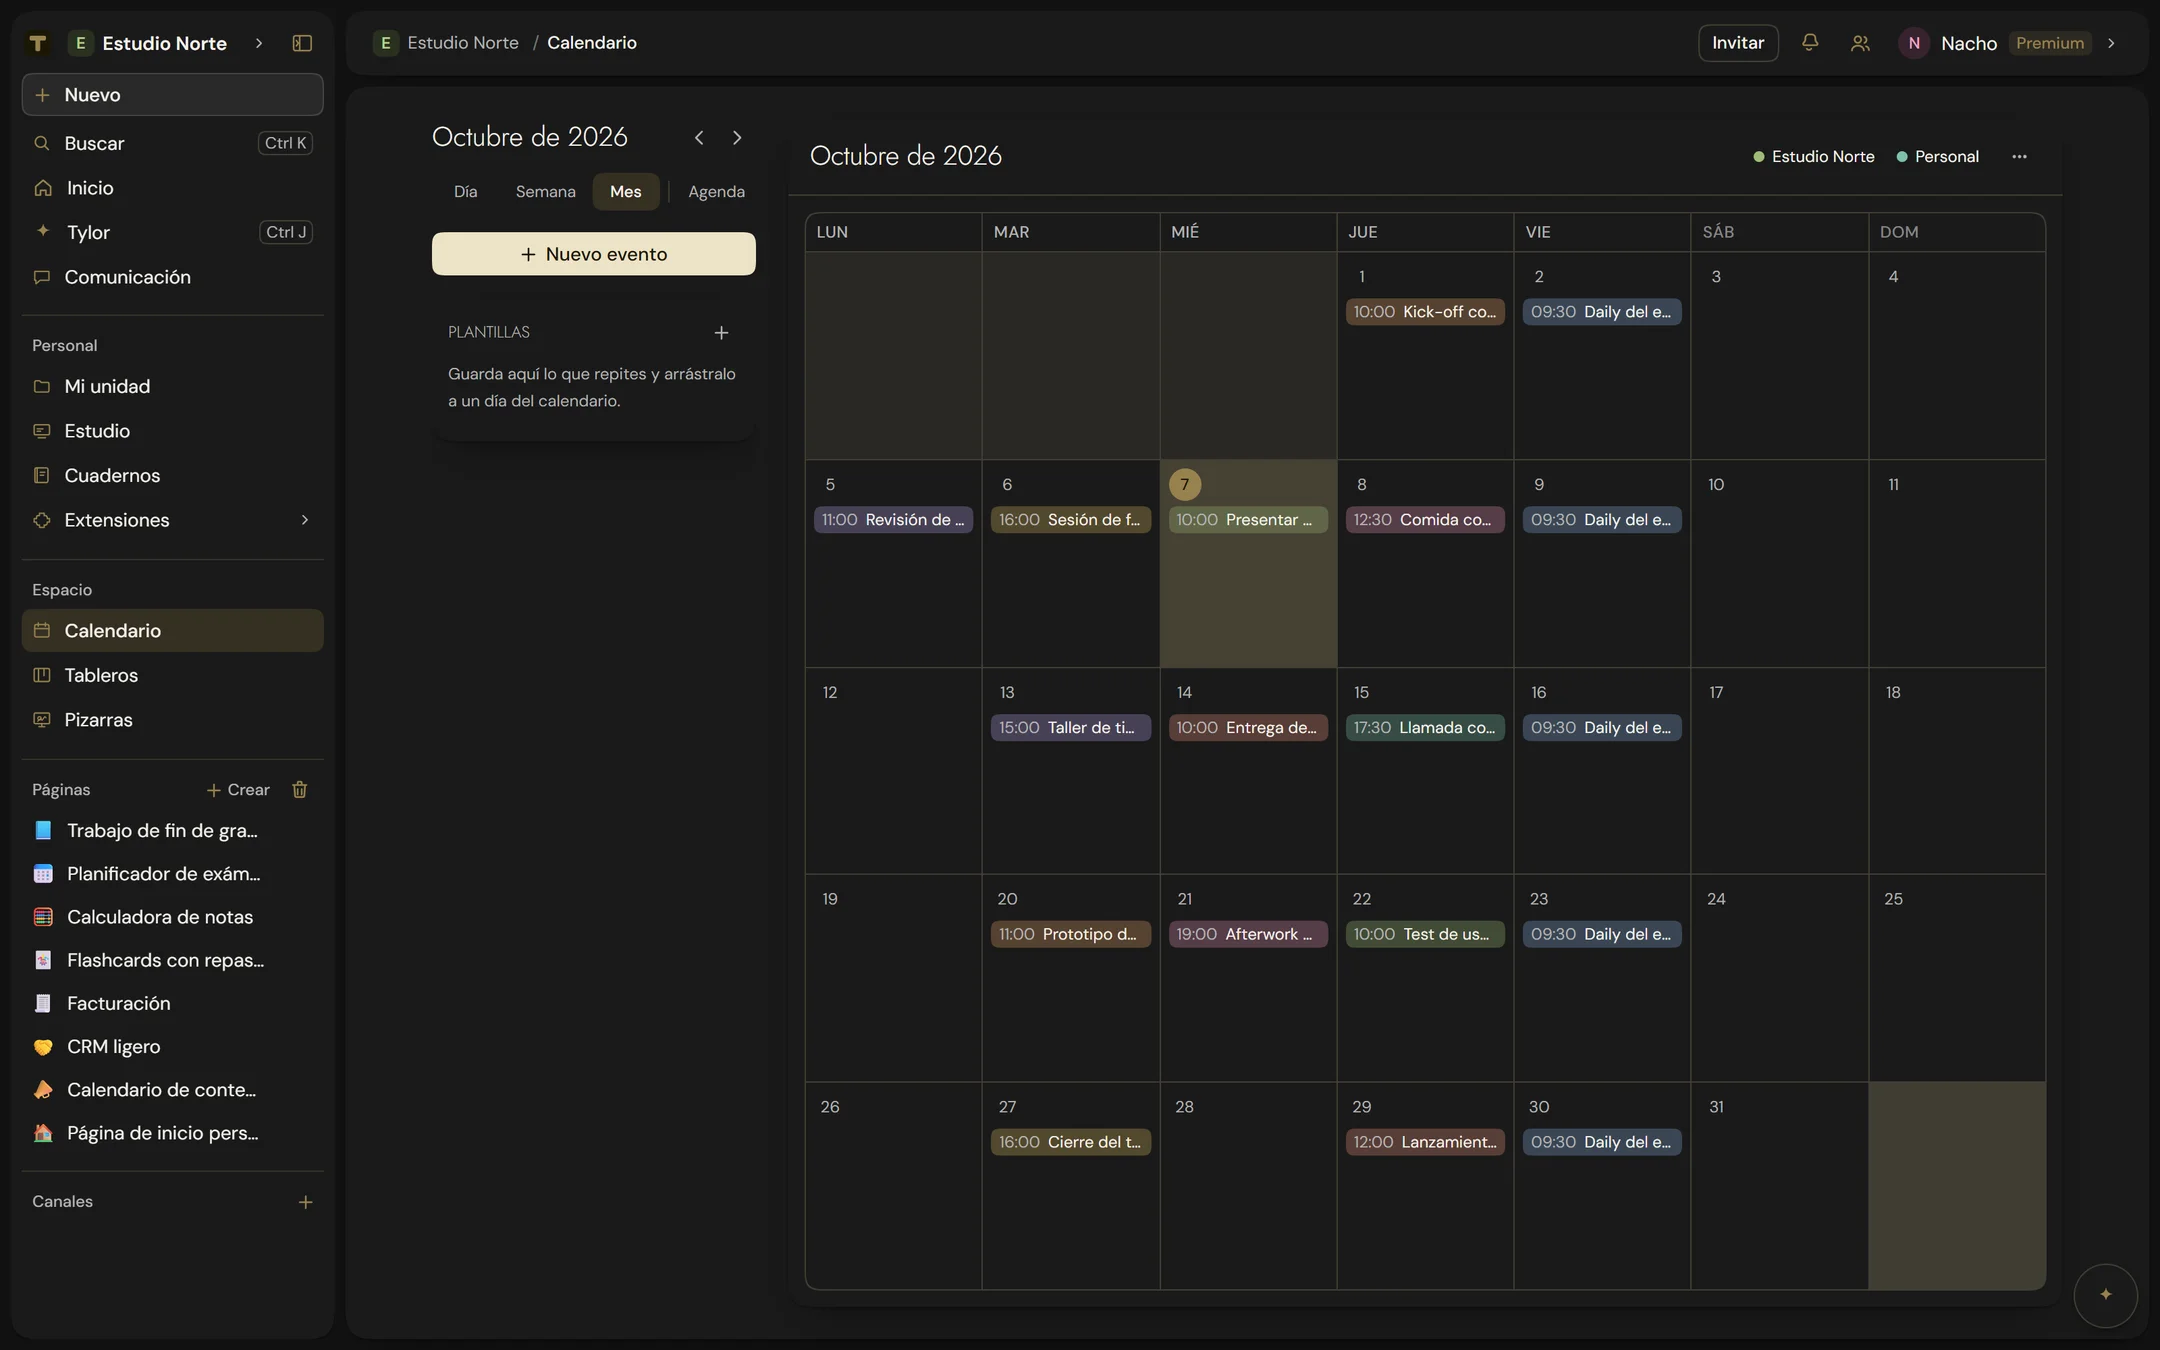Click the T logo icon top left
Screen dimensions: 2160x1350
(38, 43)
